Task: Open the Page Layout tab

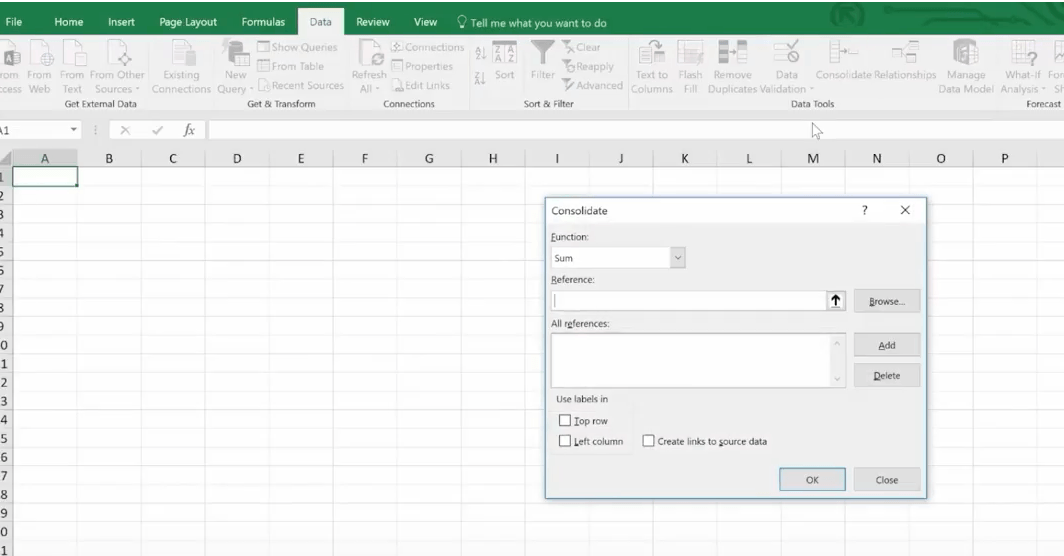Action: [188, 22]
